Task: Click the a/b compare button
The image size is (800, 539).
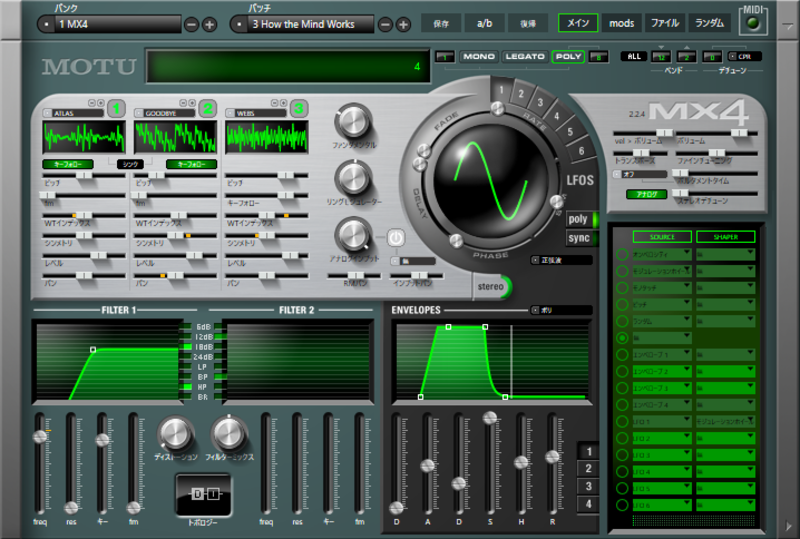Action: (484, 23)
